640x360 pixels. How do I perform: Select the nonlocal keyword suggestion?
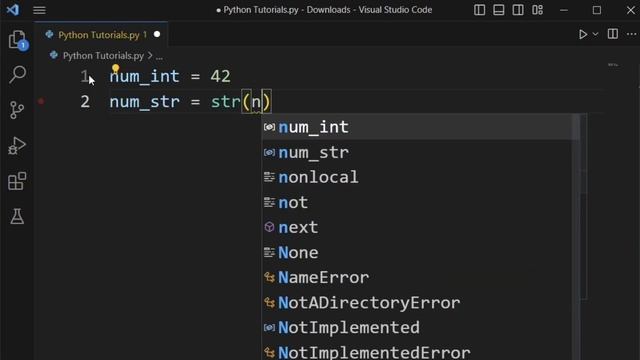click(x=418, y=178)
